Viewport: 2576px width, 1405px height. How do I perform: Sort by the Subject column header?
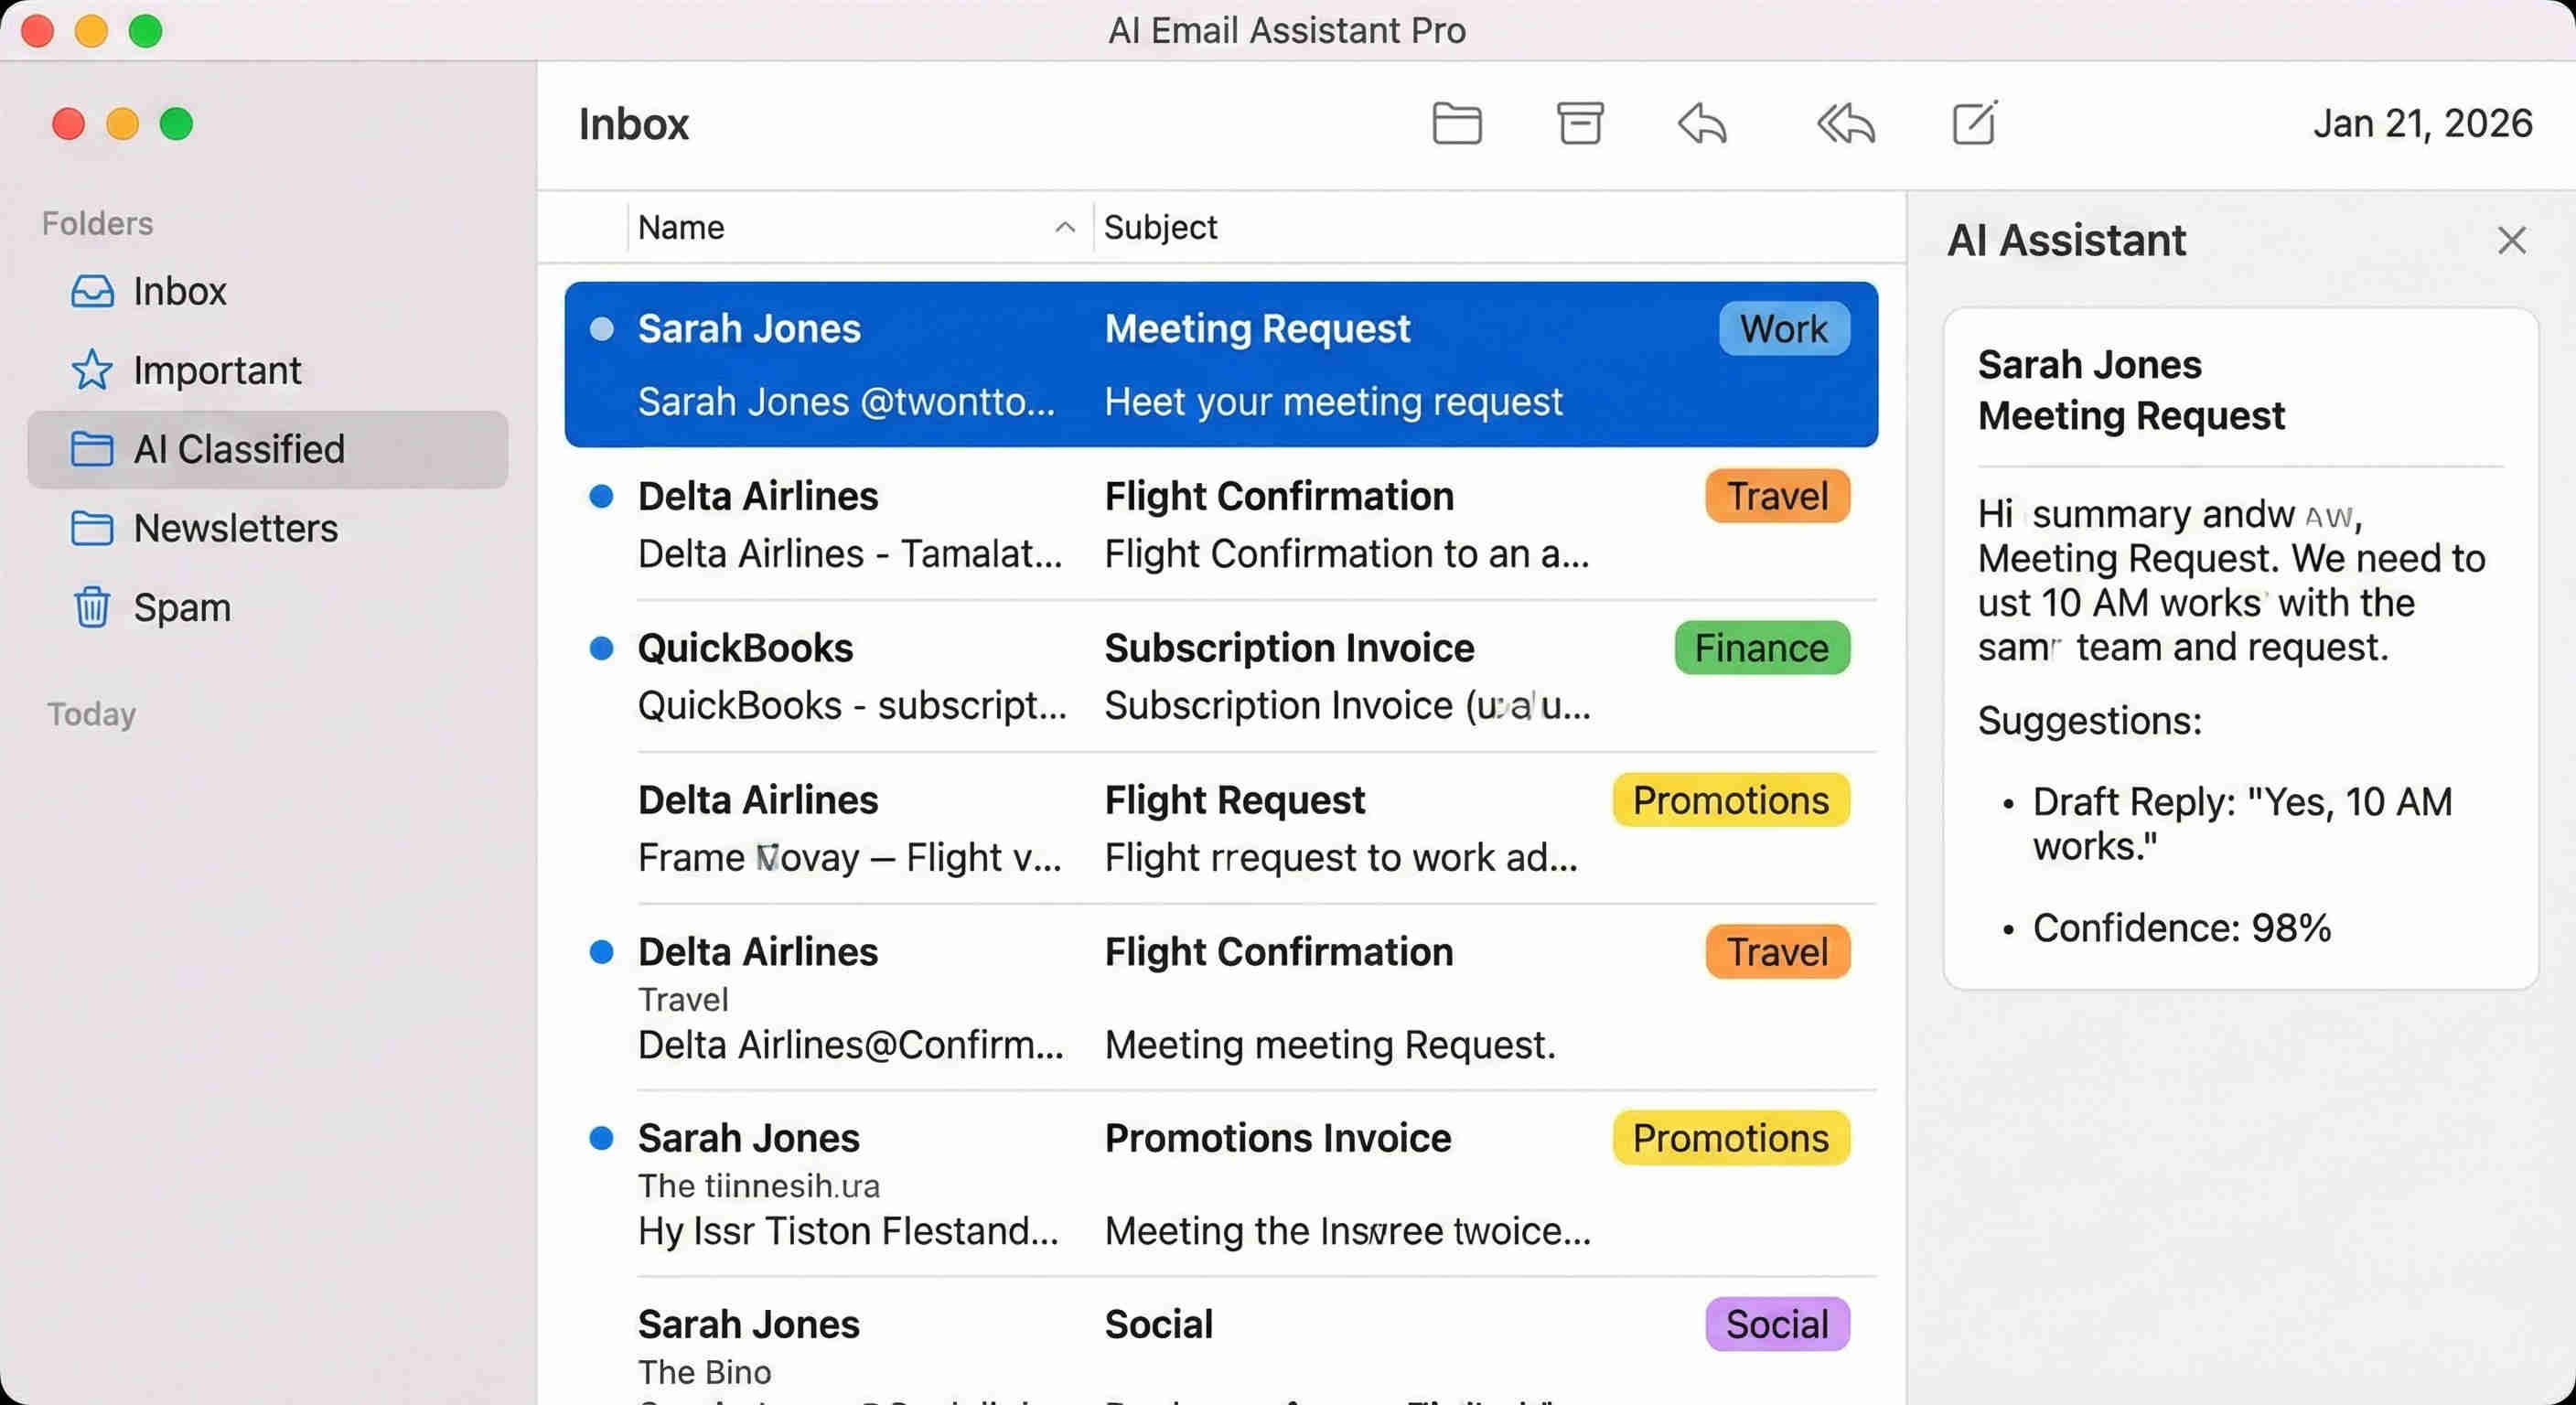point(1160,228)
